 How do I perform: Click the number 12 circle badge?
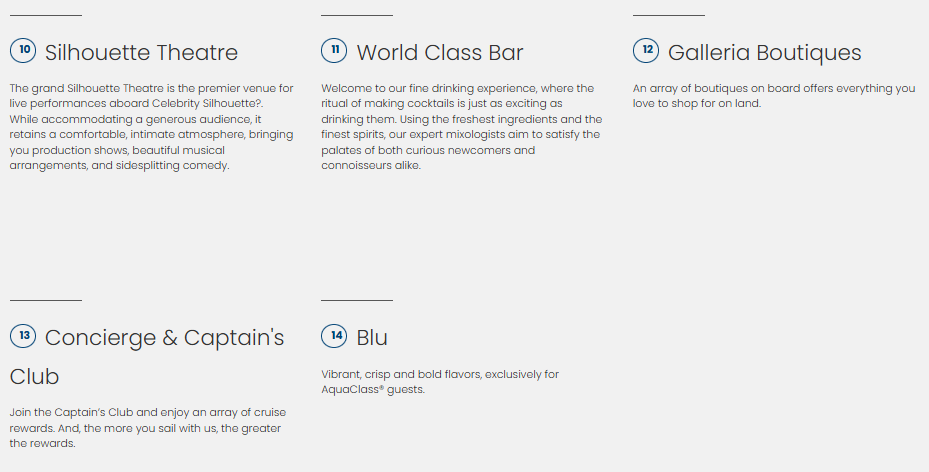[647, 51]
